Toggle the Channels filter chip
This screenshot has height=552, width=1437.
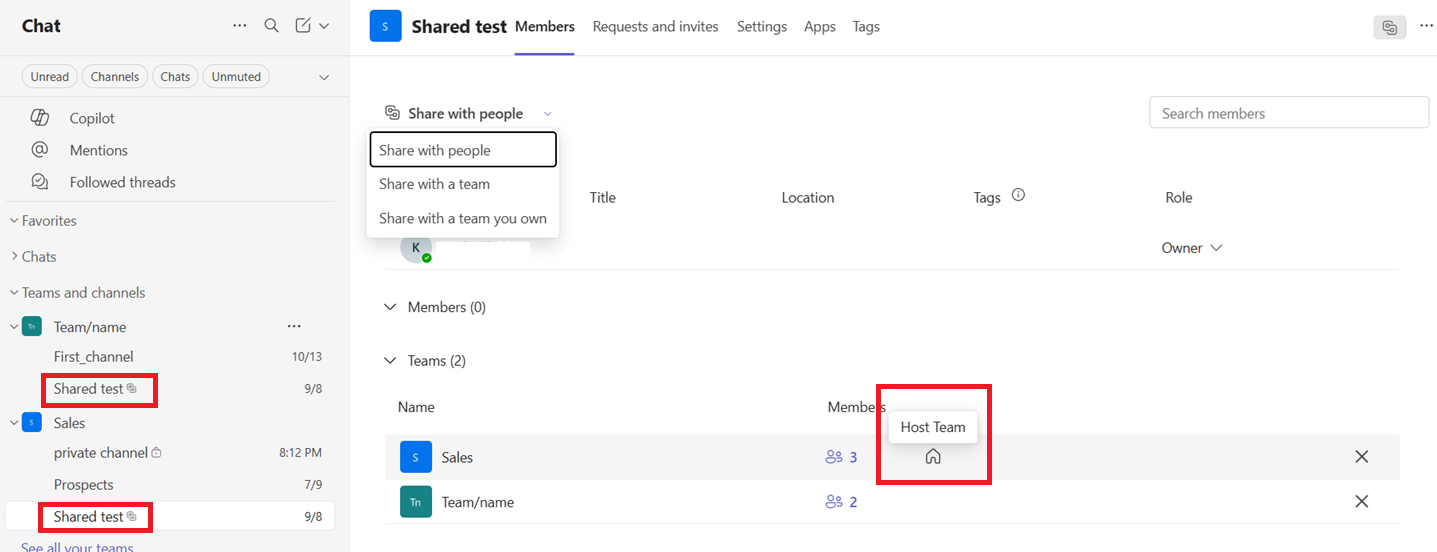coord(114,77)
